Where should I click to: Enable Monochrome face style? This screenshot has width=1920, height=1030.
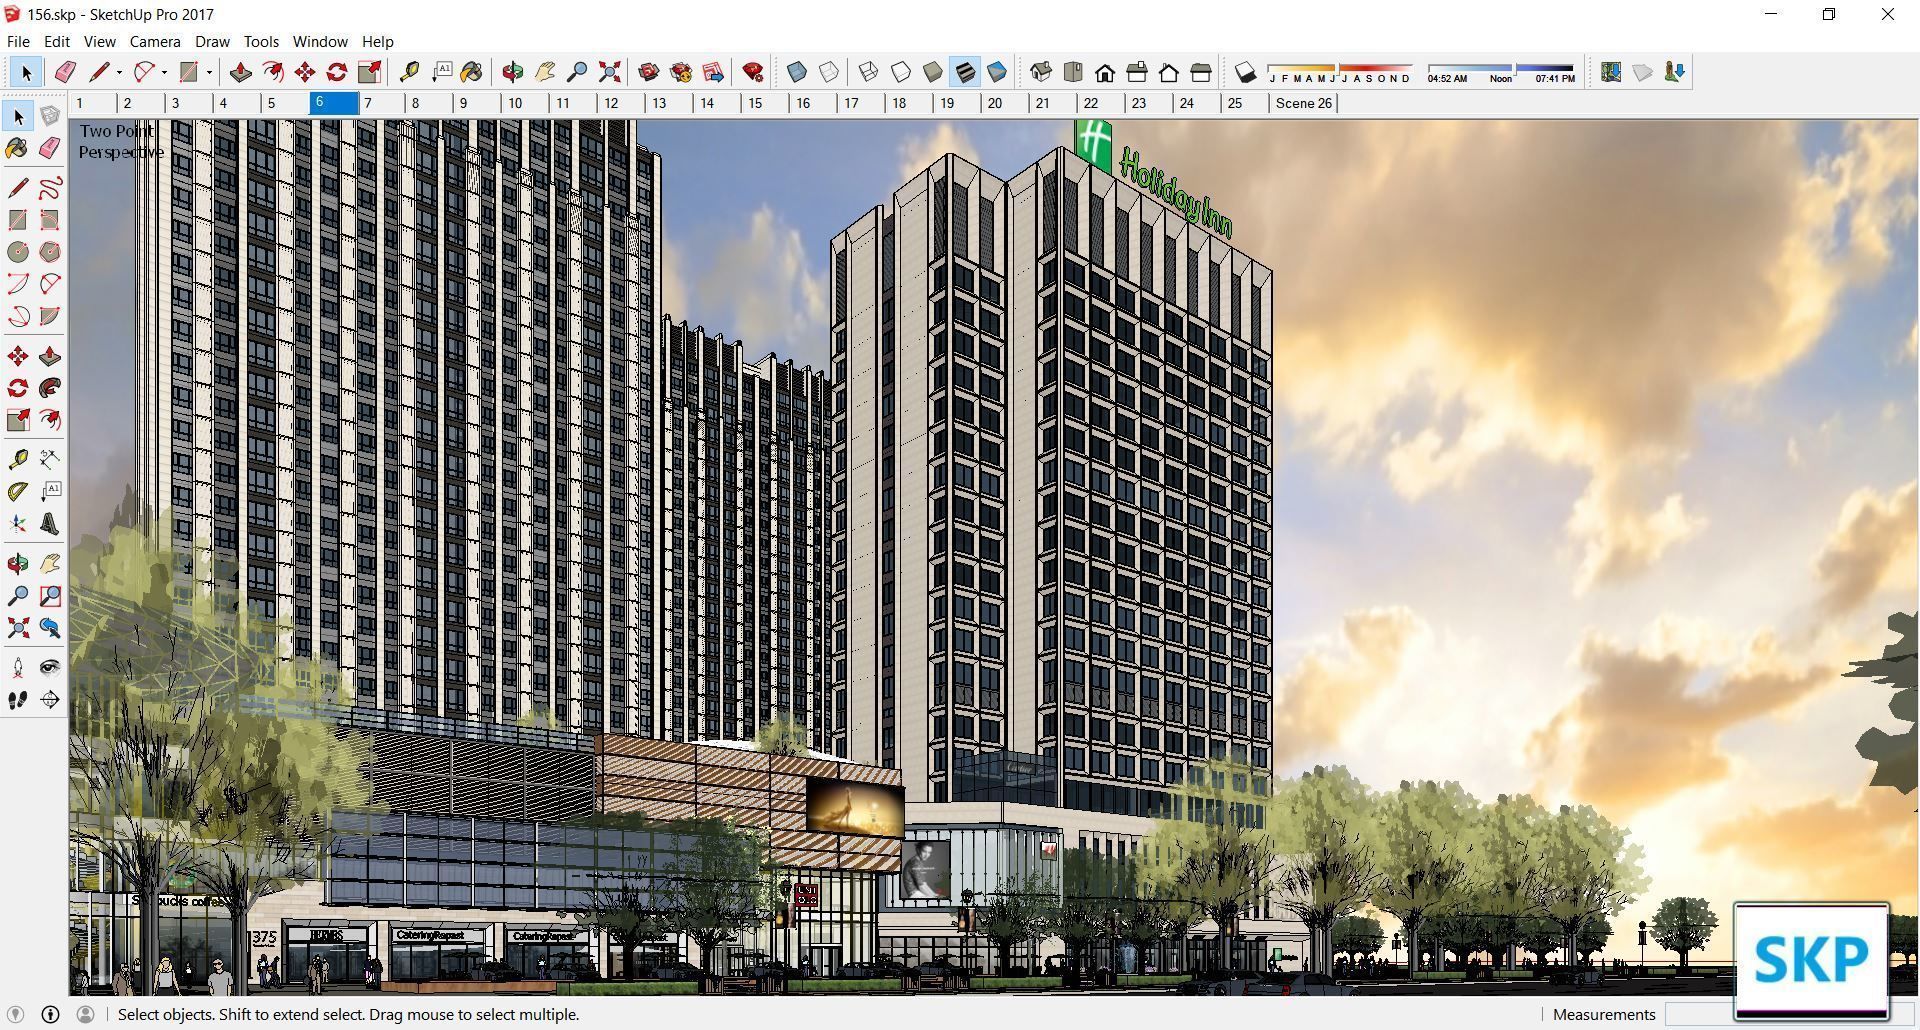pyautogui.click(x=997, y=72)
